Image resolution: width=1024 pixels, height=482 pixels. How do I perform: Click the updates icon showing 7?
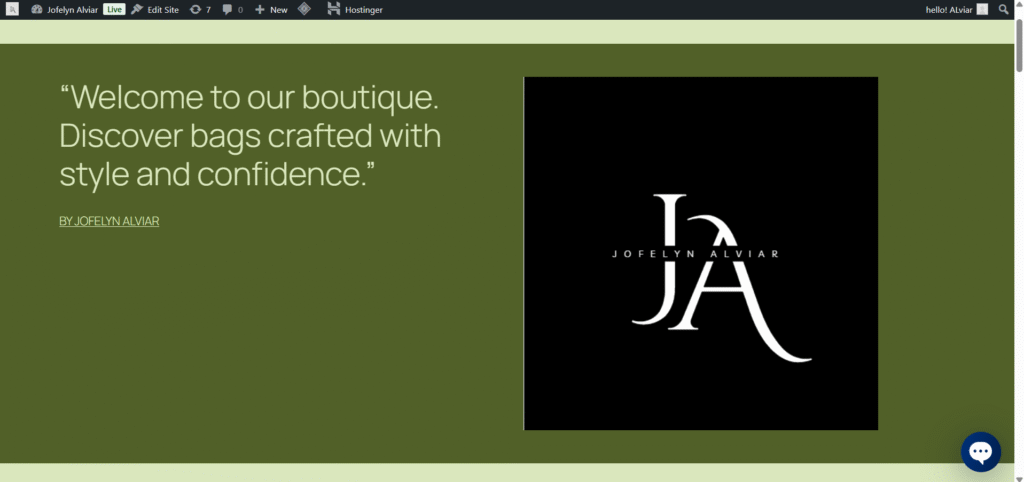[x=200, y=9]
